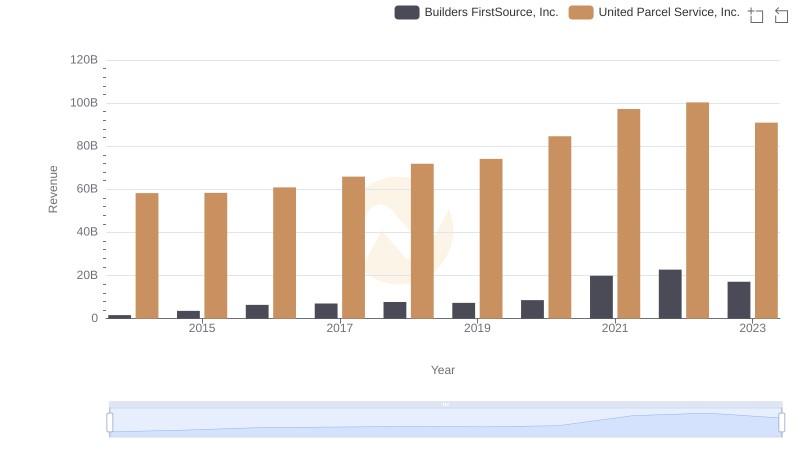Click the 2021 United Parcel Service bar
The width and height of the screenshot is (800, 461).
coord(629,214)
